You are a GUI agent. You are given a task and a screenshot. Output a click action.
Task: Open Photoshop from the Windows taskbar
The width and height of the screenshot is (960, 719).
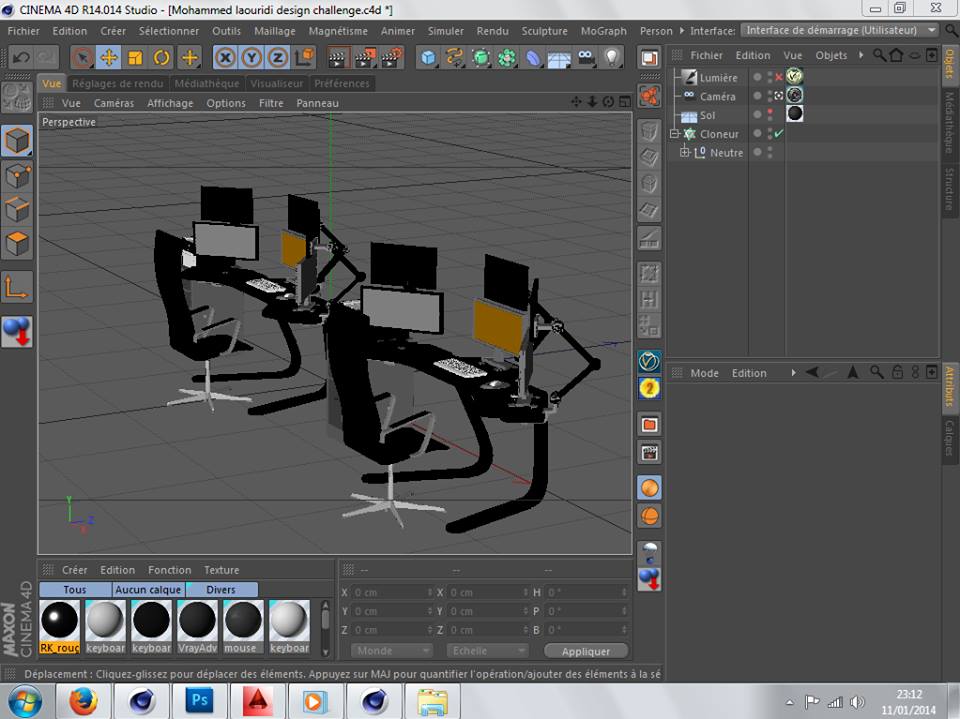click(x=199, y=701)
